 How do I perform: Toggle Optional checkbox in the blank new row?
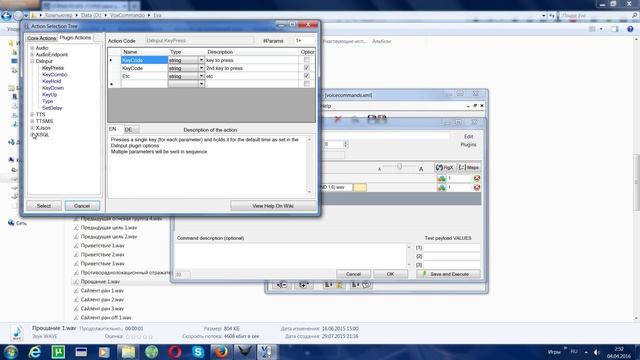coord(307,84)
